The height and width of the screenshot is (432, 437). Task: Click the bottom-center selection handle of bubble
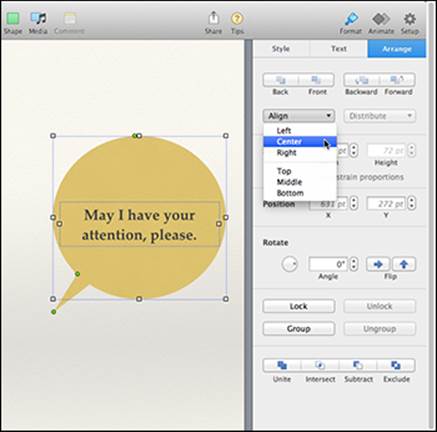click(x=139, y=299)
